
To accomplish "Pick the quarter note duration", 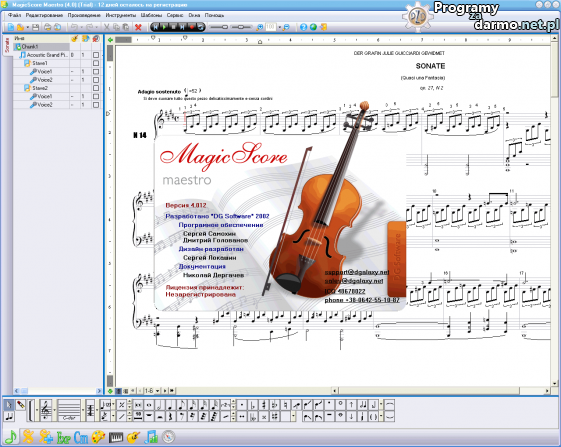I will point(171,405).
